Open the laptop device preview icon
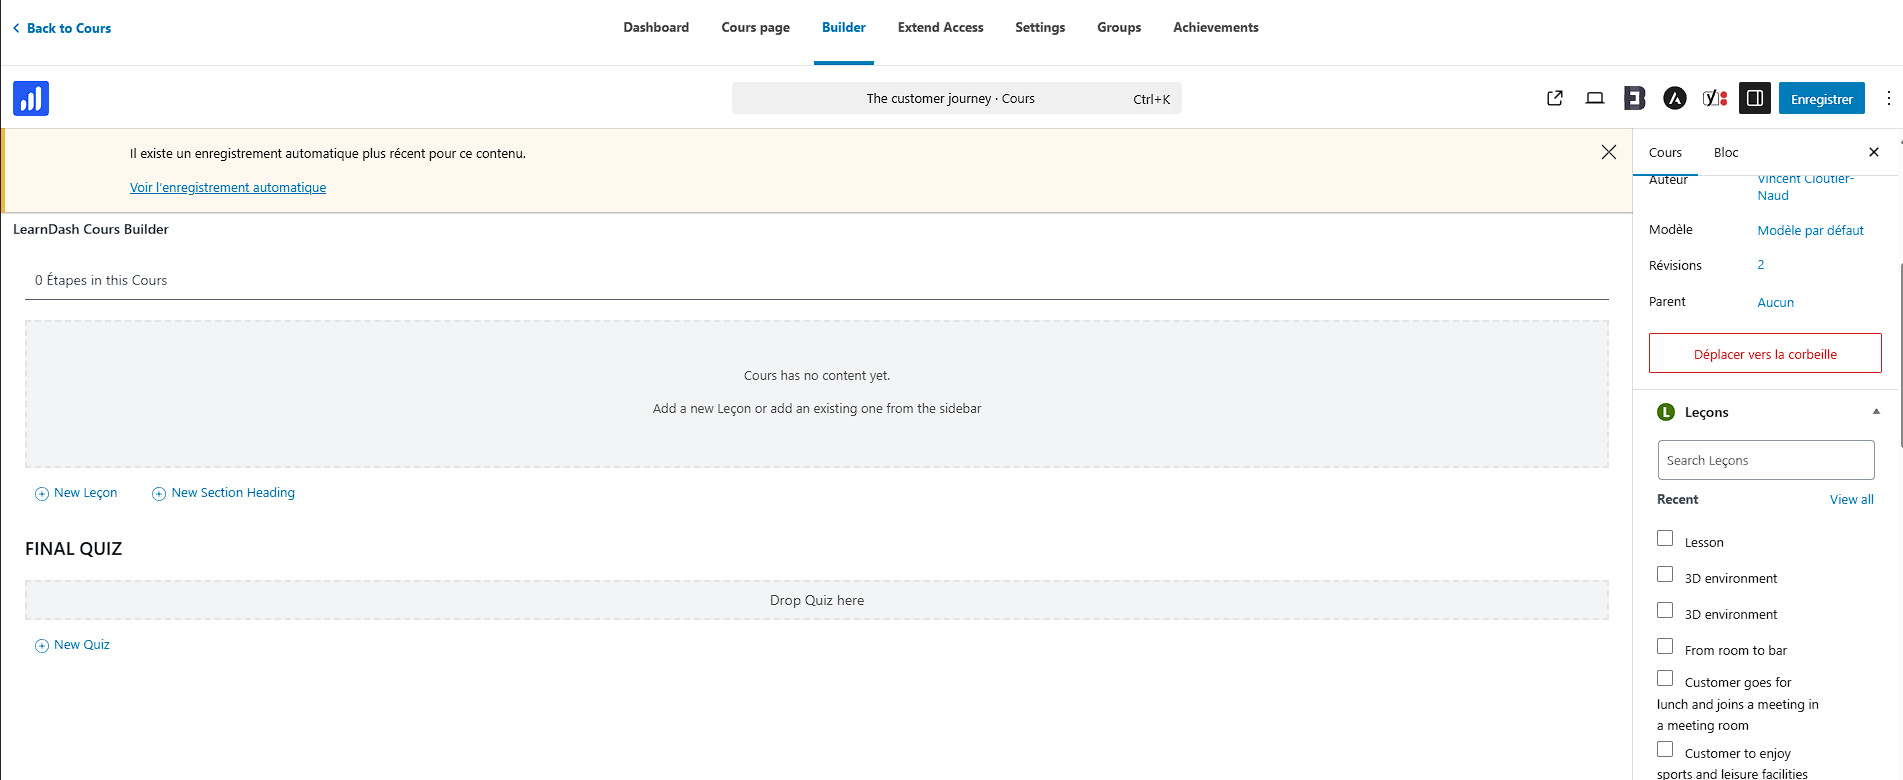The image size is (1903, 780). coord(1595,98)
